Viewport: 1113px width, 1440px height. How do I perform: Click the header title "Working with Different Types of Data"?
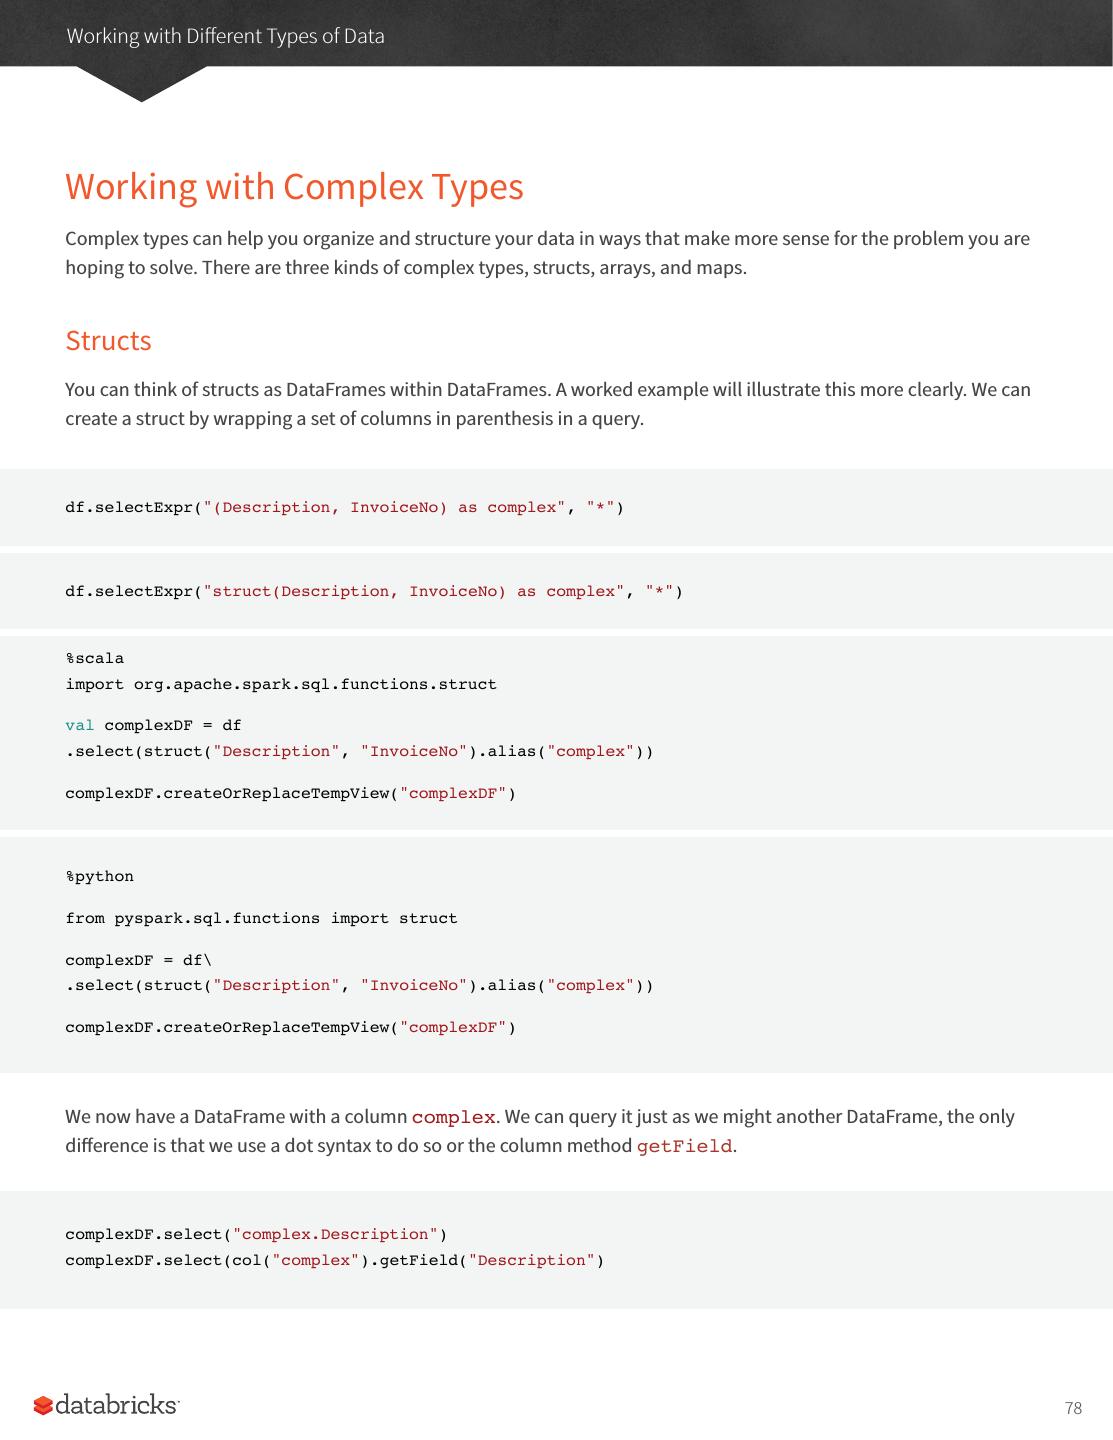pyautogui.click(x=225, y=36)
